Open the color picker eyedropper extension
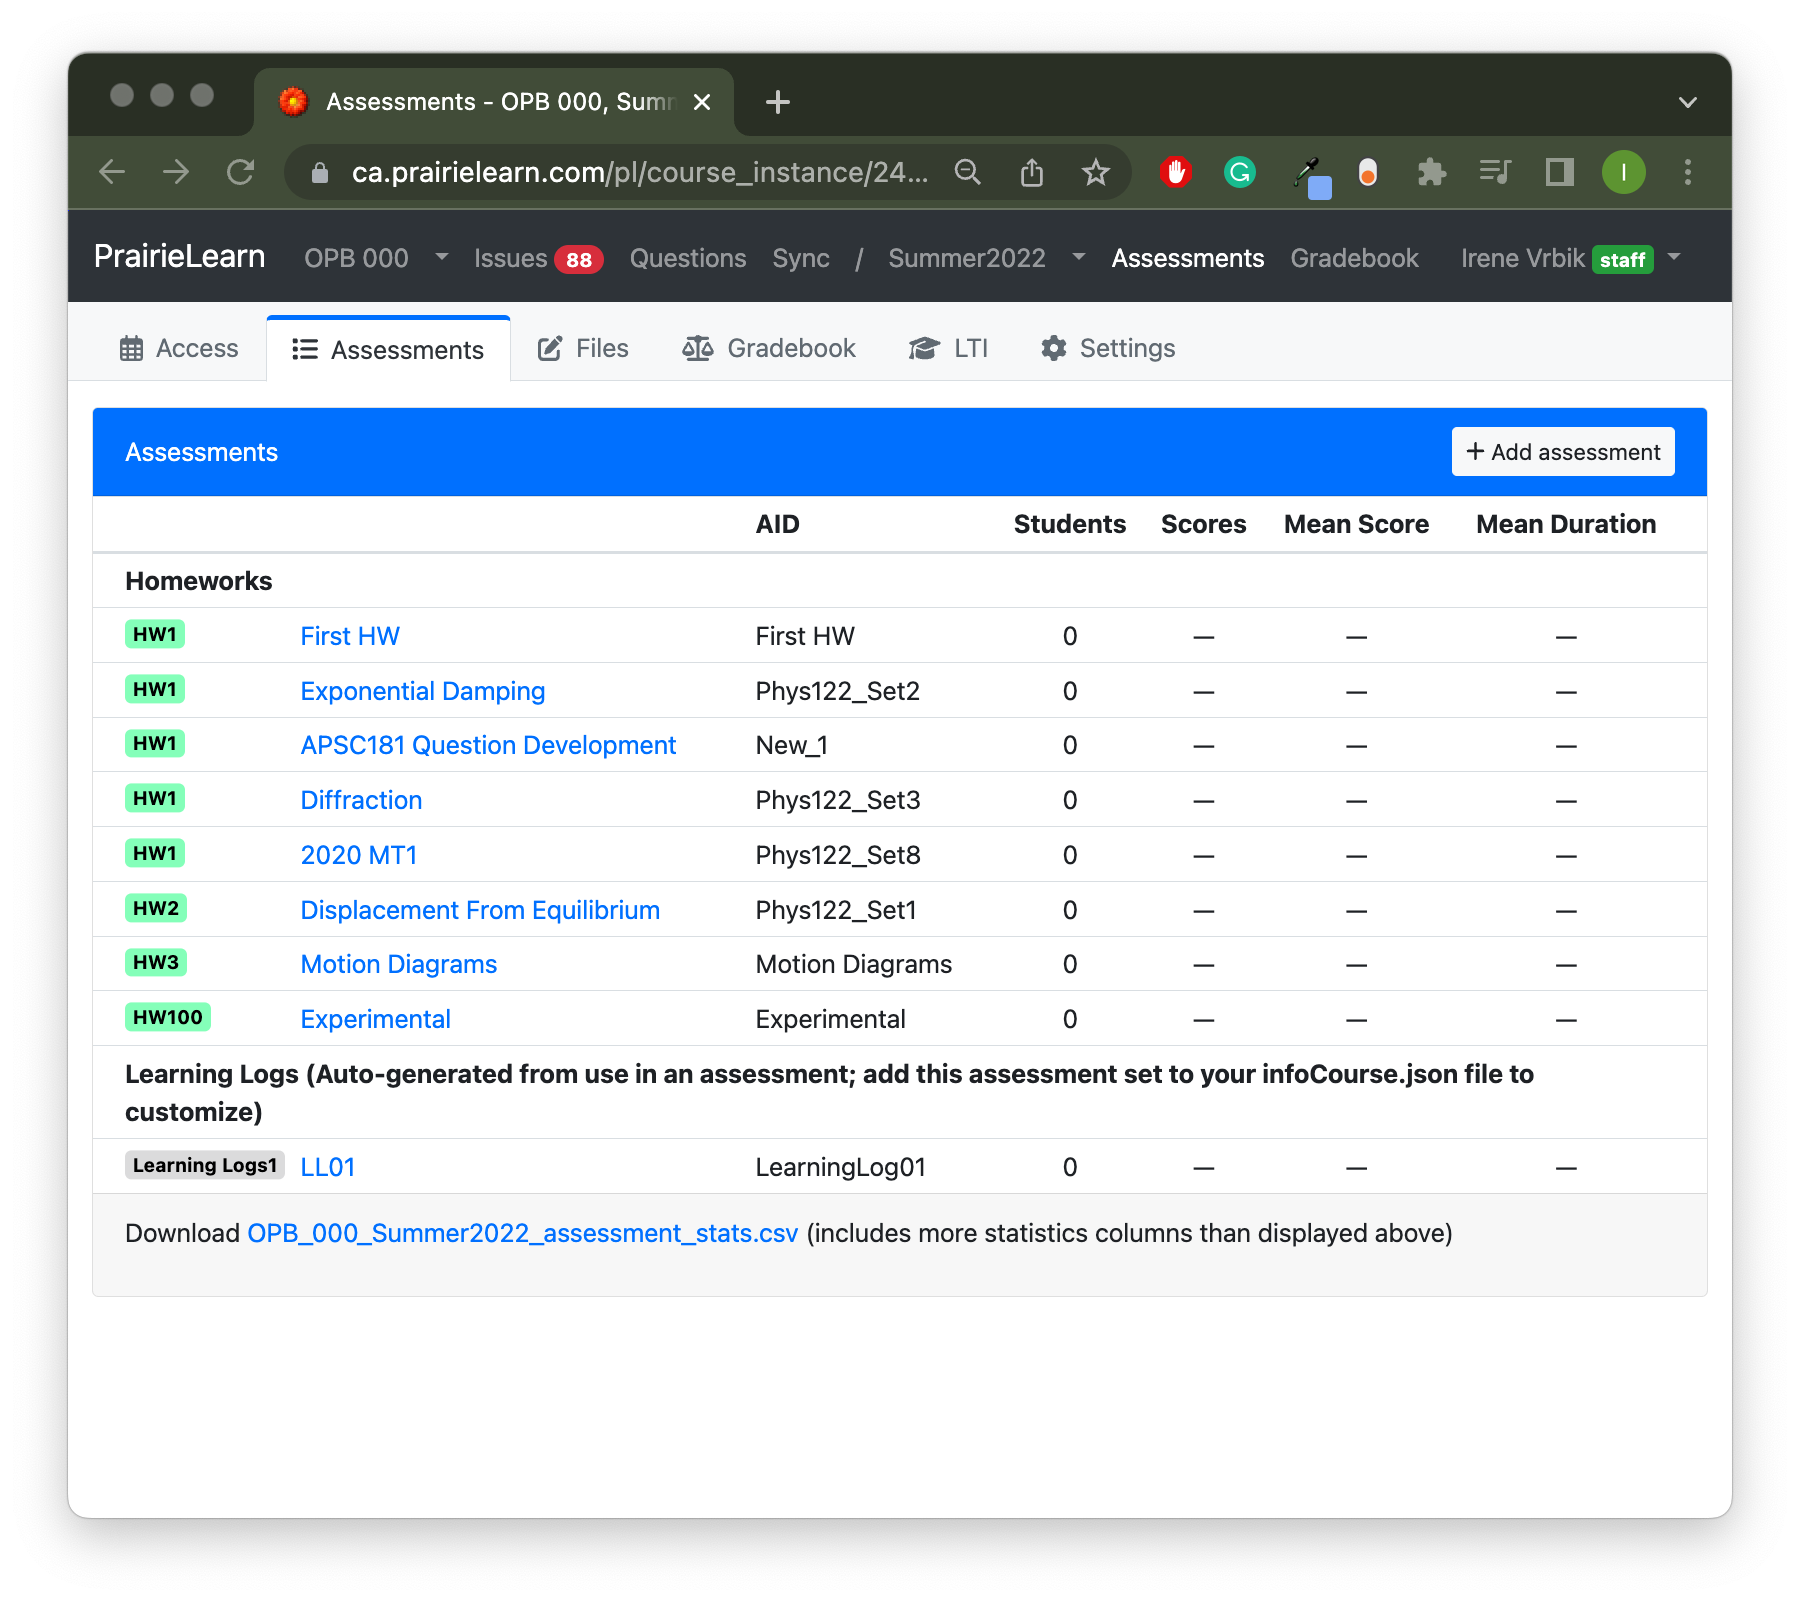 coord(1310,176)
